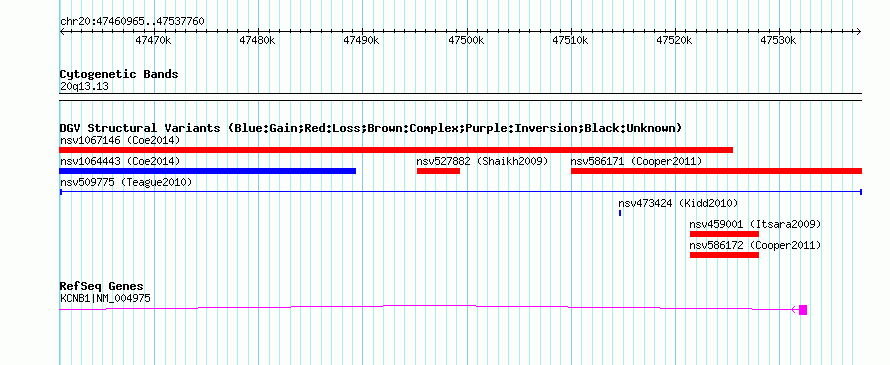Open the nsv1064443 (Coe2014) label
The height and width of the screenshot is (365, 890).
pyautogui.click(x=120, y=161)
